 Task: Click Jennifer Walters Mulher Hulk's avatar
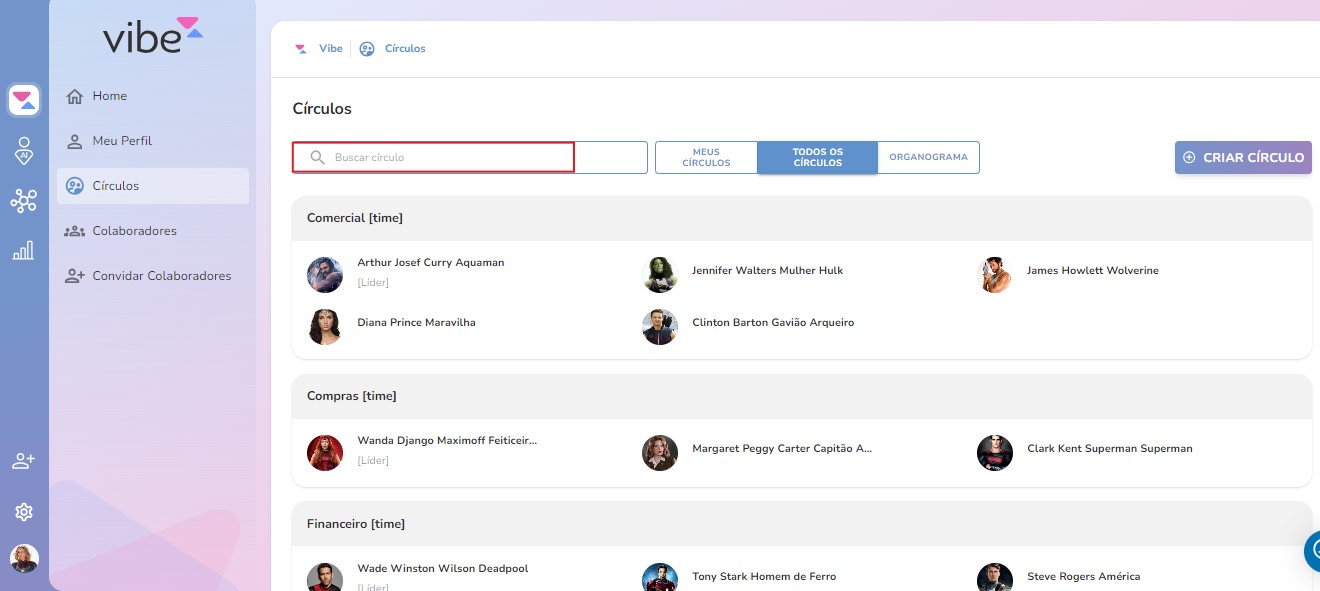point(660,275)
